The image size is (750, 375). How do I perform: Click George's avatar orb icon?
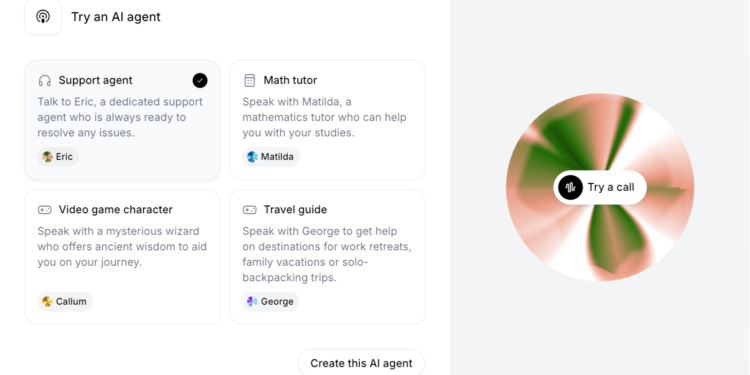252,301
